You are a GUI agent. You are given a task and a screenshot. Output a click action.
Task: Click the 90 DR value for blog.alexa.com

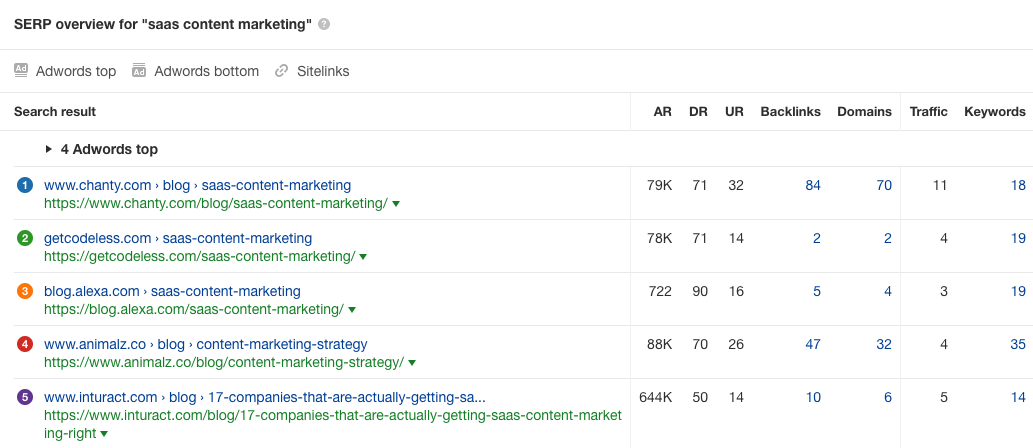pos(698,291)
